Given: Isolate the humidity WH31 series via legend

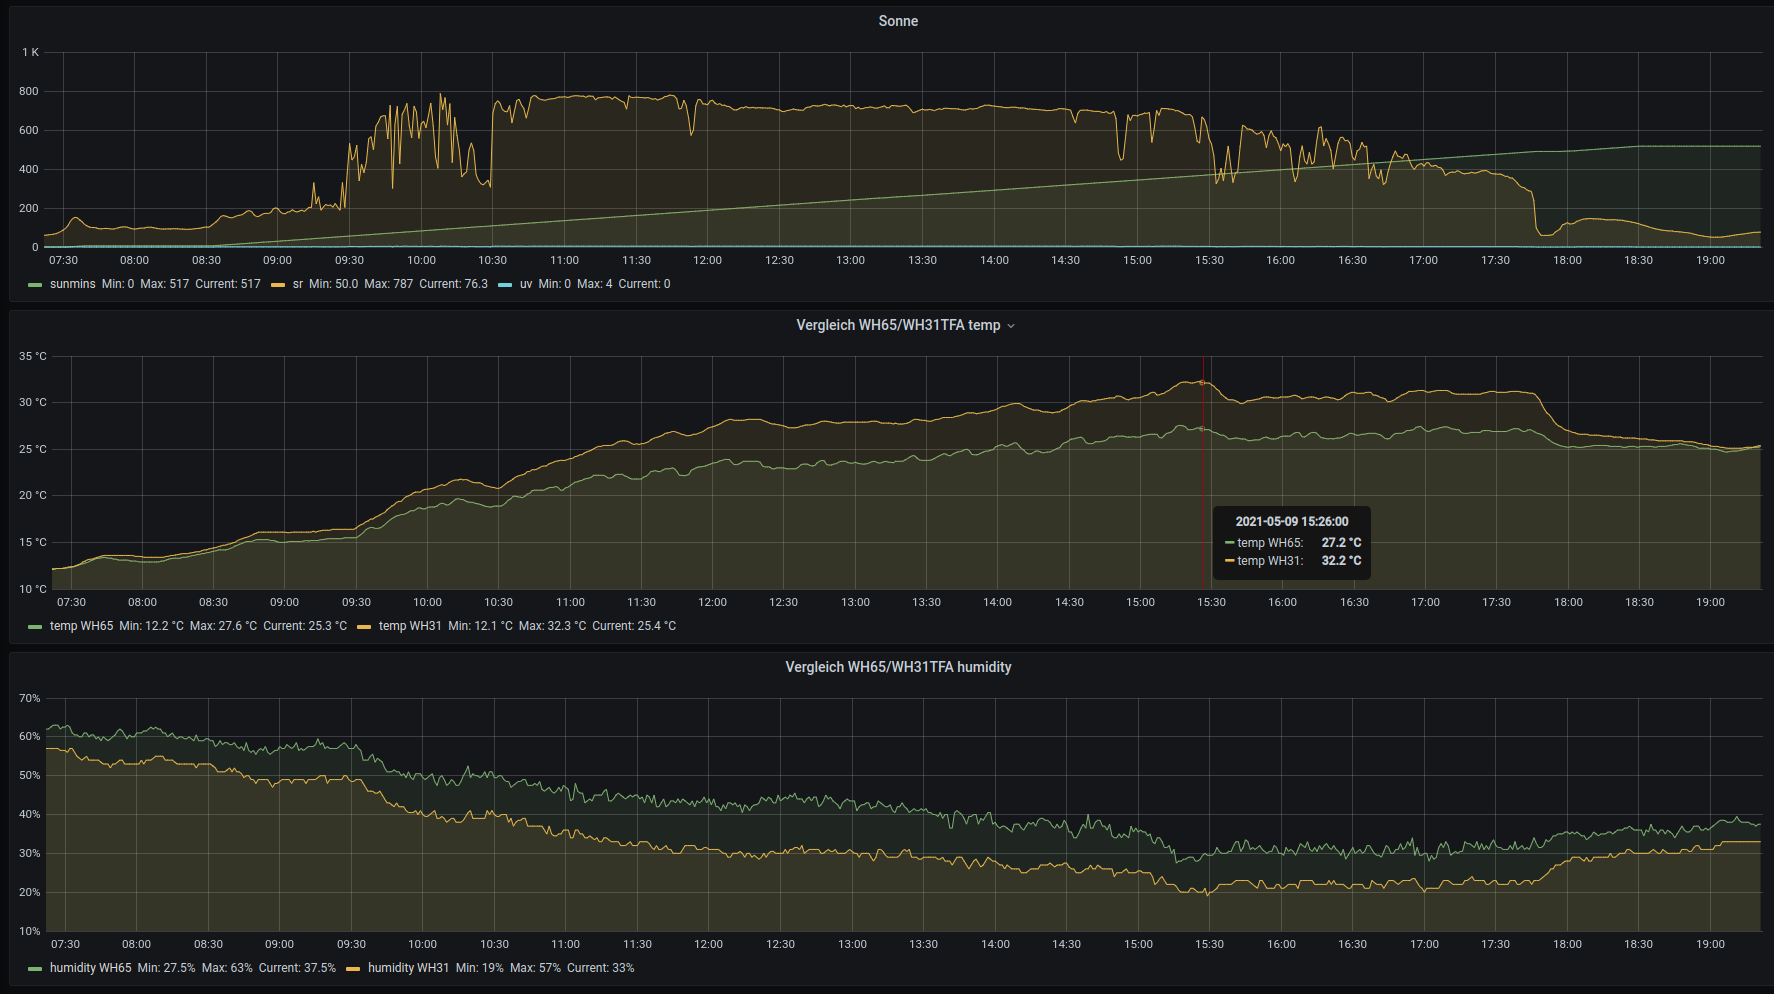Looking at the screenshot, I should tap(408, 968).
